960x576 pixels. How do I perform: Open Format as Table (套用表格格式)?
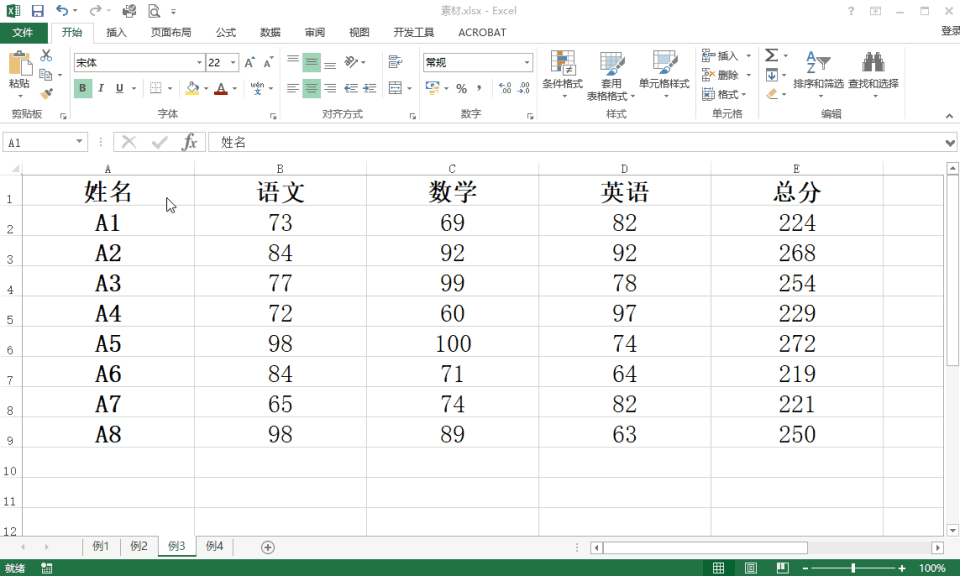(611, 76)
